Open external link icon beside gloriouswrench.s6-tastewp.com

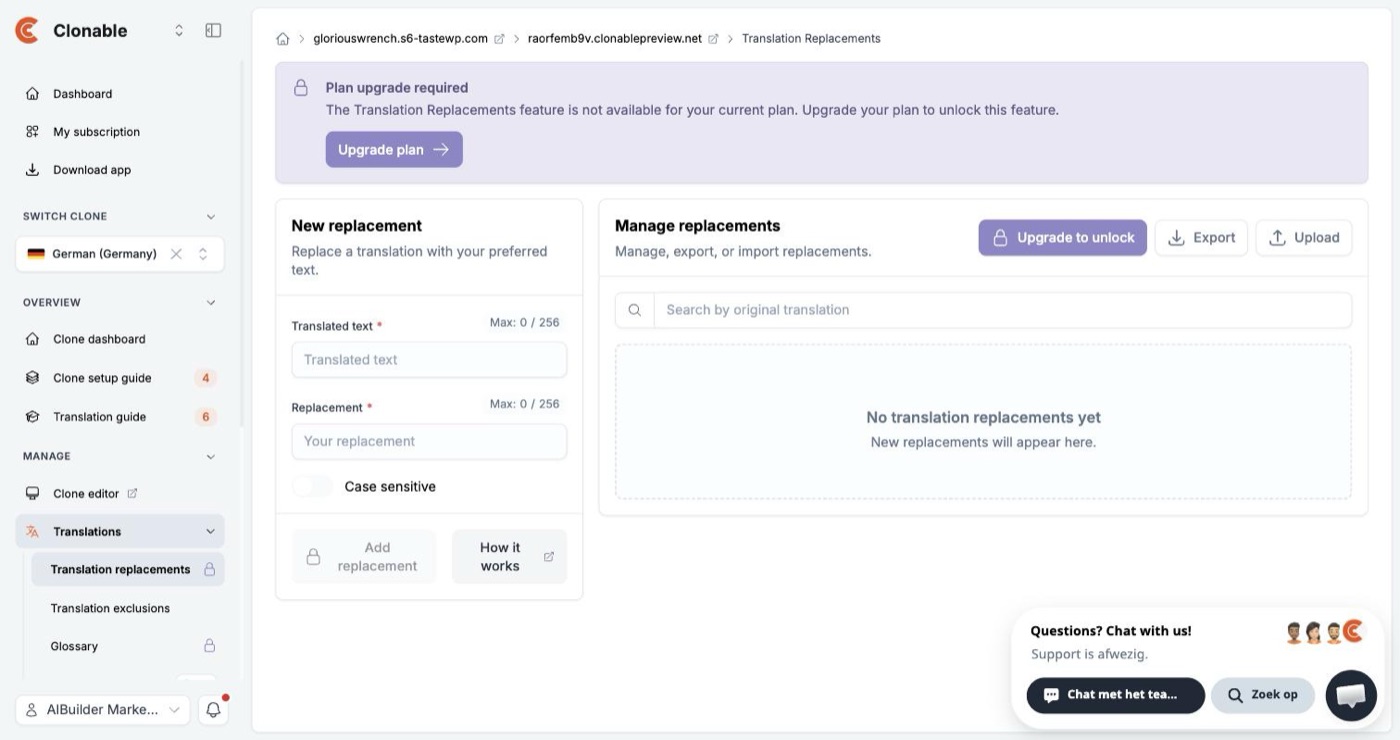coord(499,39)
